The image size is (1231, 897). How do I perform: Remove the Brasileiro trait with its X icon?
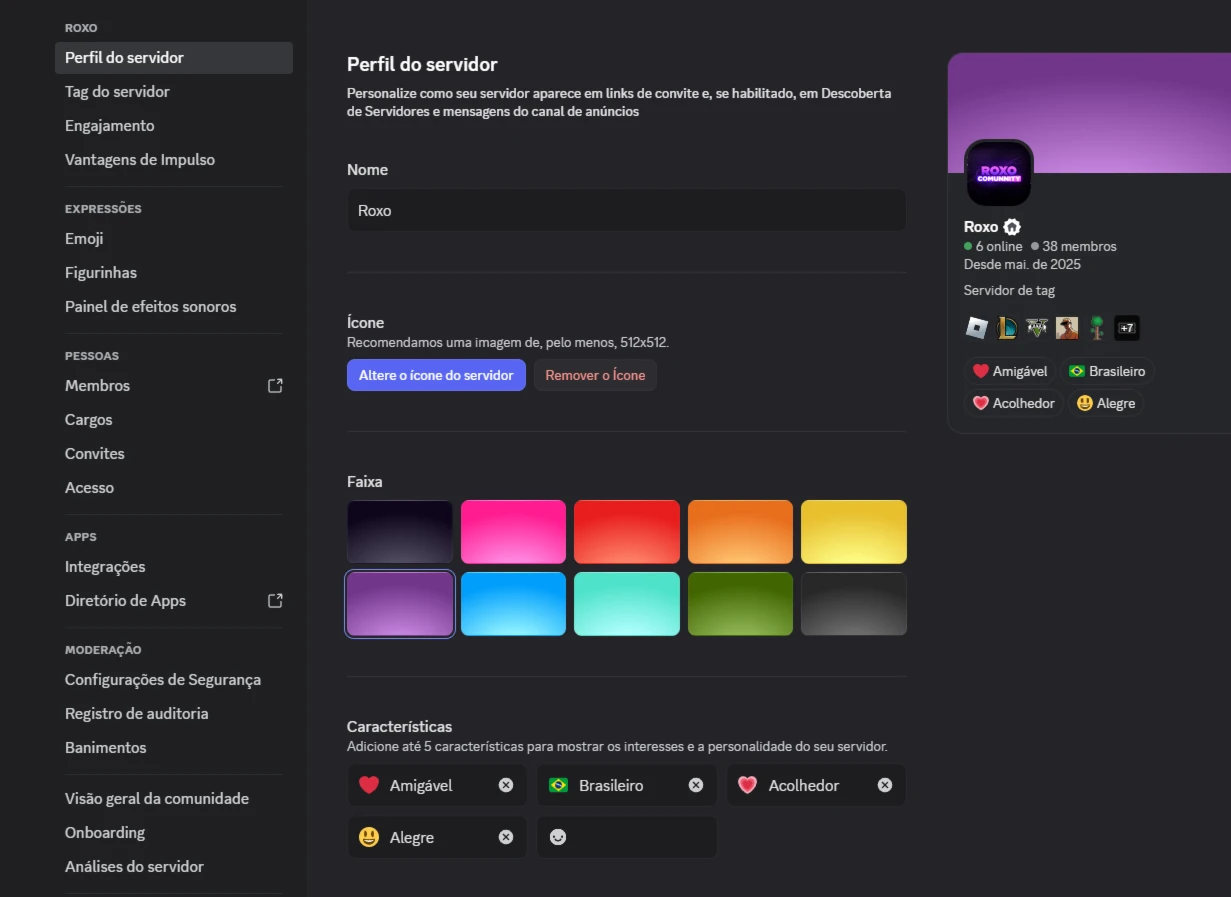[696, 785]
